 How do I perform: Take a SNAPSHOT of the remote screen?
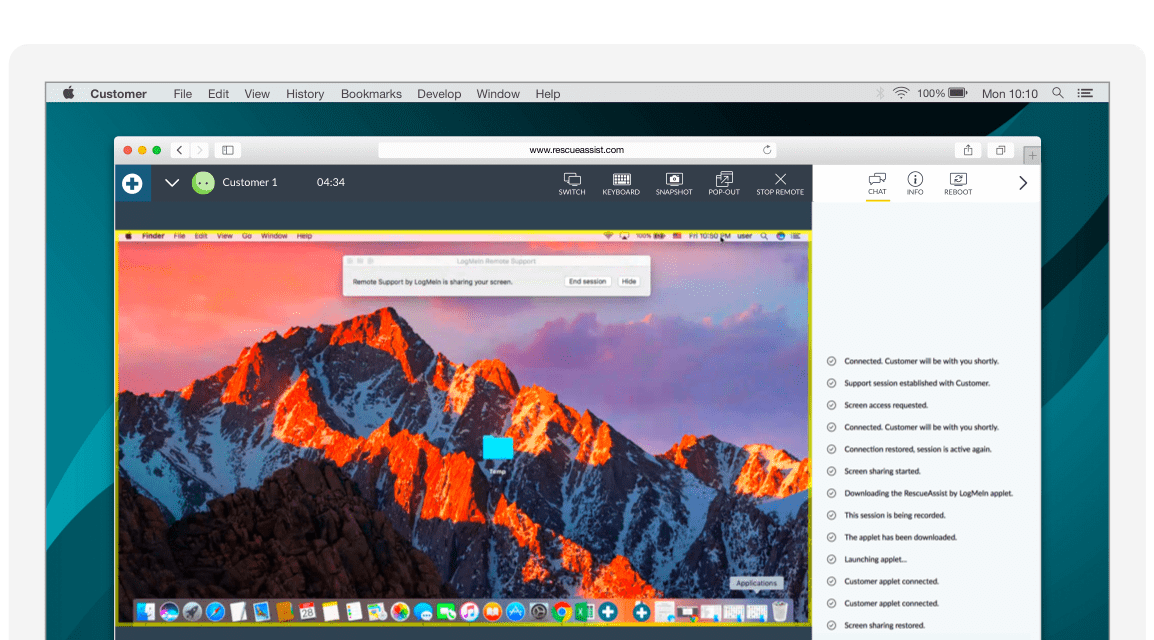point(674,183)
